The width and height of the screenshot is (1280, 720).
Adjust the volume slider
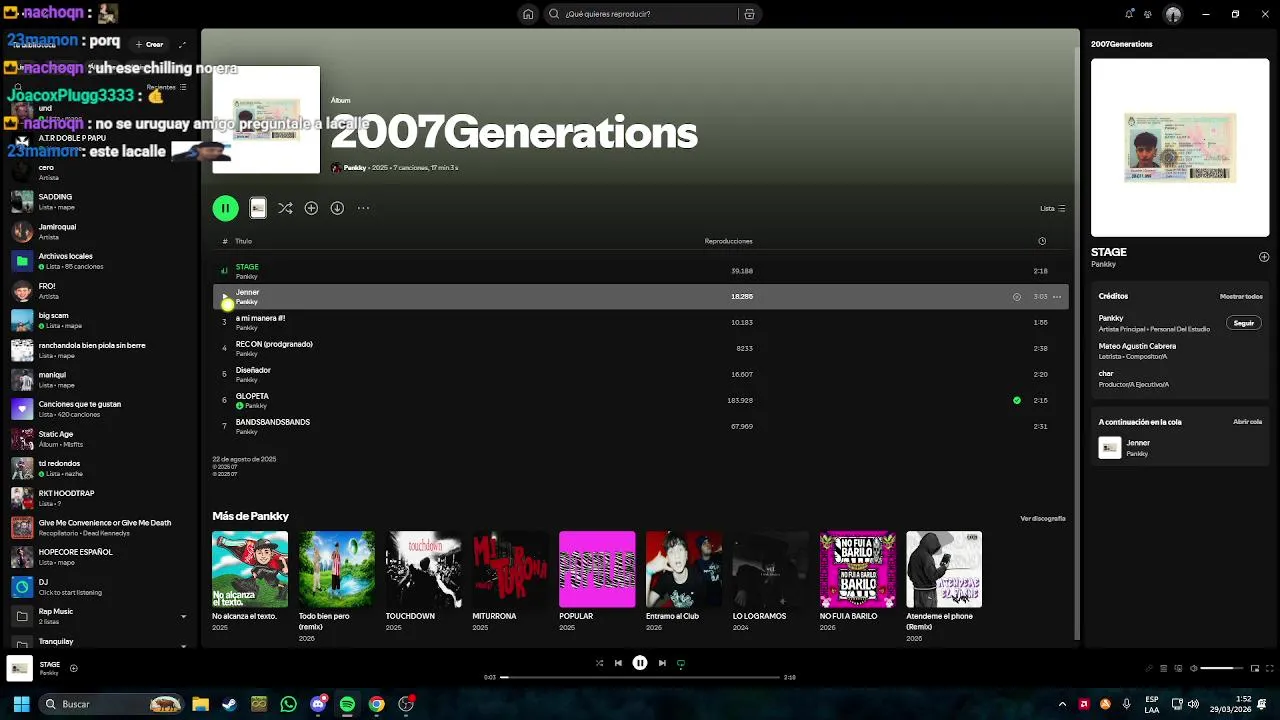pyautogui.click(x=1222, y=668)
